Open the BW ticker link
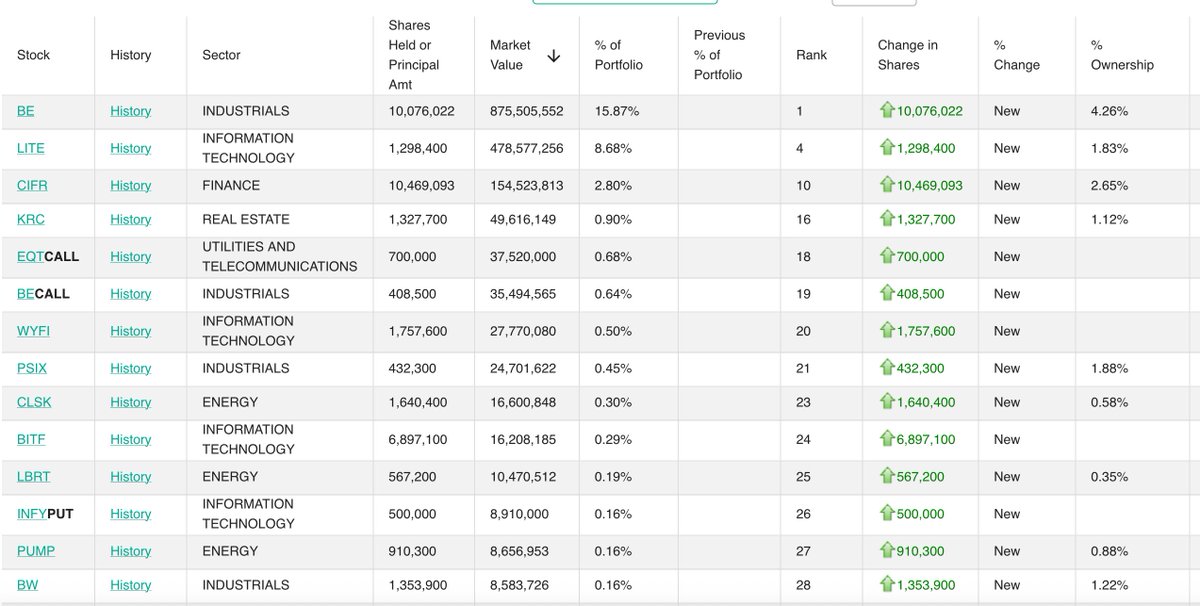1200x606 pixels. (x=27, y=585)
